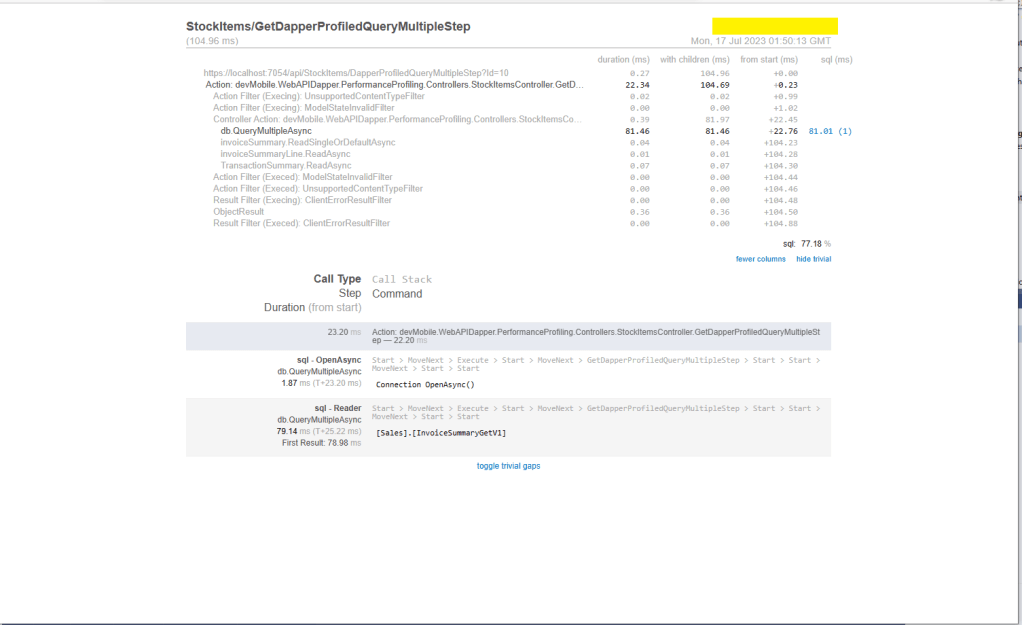The width and height of the screenshot is (1022, 625).
Task: Click the Connection OpenAsync() command text
Action: (425, 384)
